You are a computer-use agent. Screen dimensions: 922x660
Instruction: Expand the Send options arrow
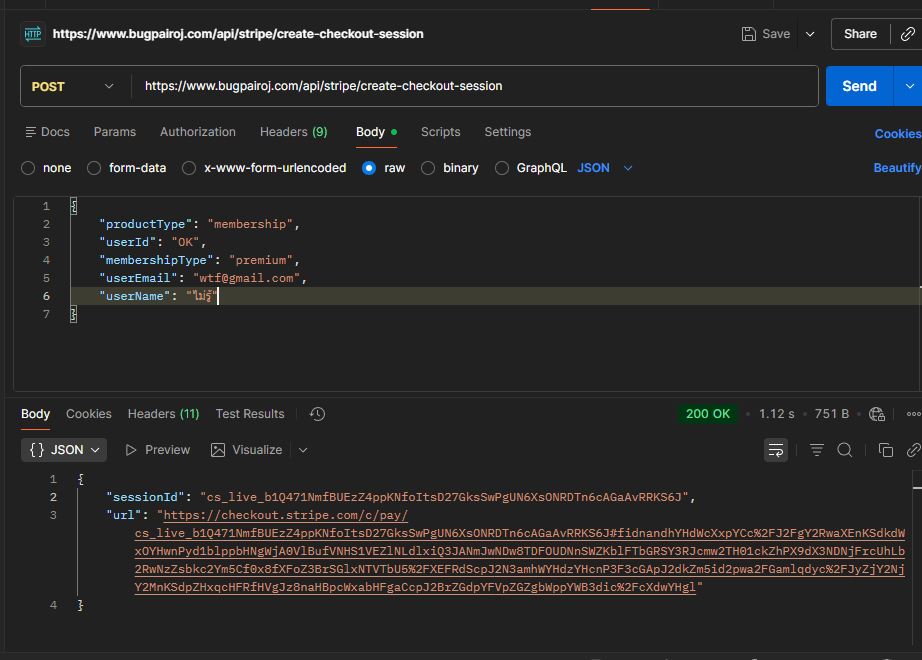(x=908, y=86)
